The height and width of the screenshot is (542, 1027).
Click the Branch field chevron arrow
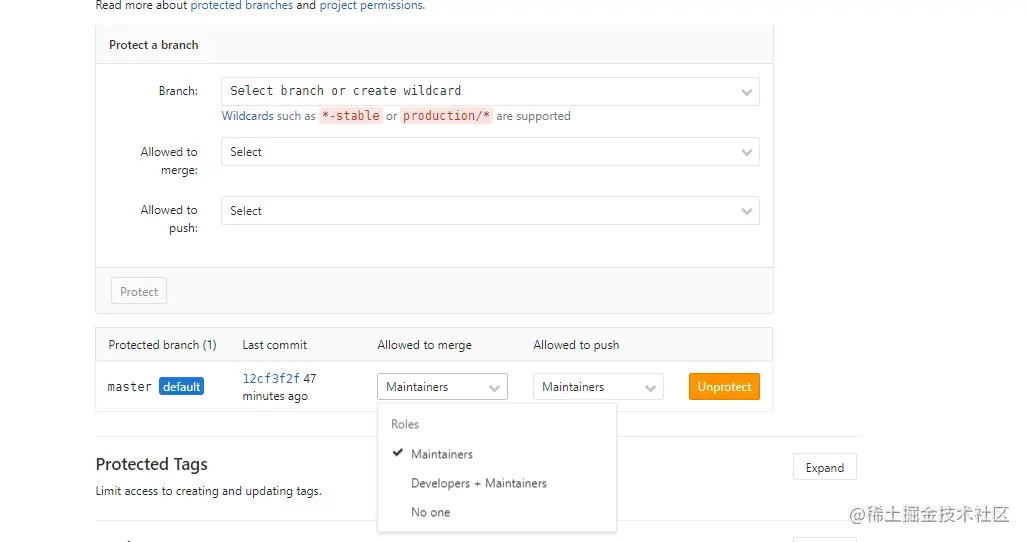(x=747, y=92)
